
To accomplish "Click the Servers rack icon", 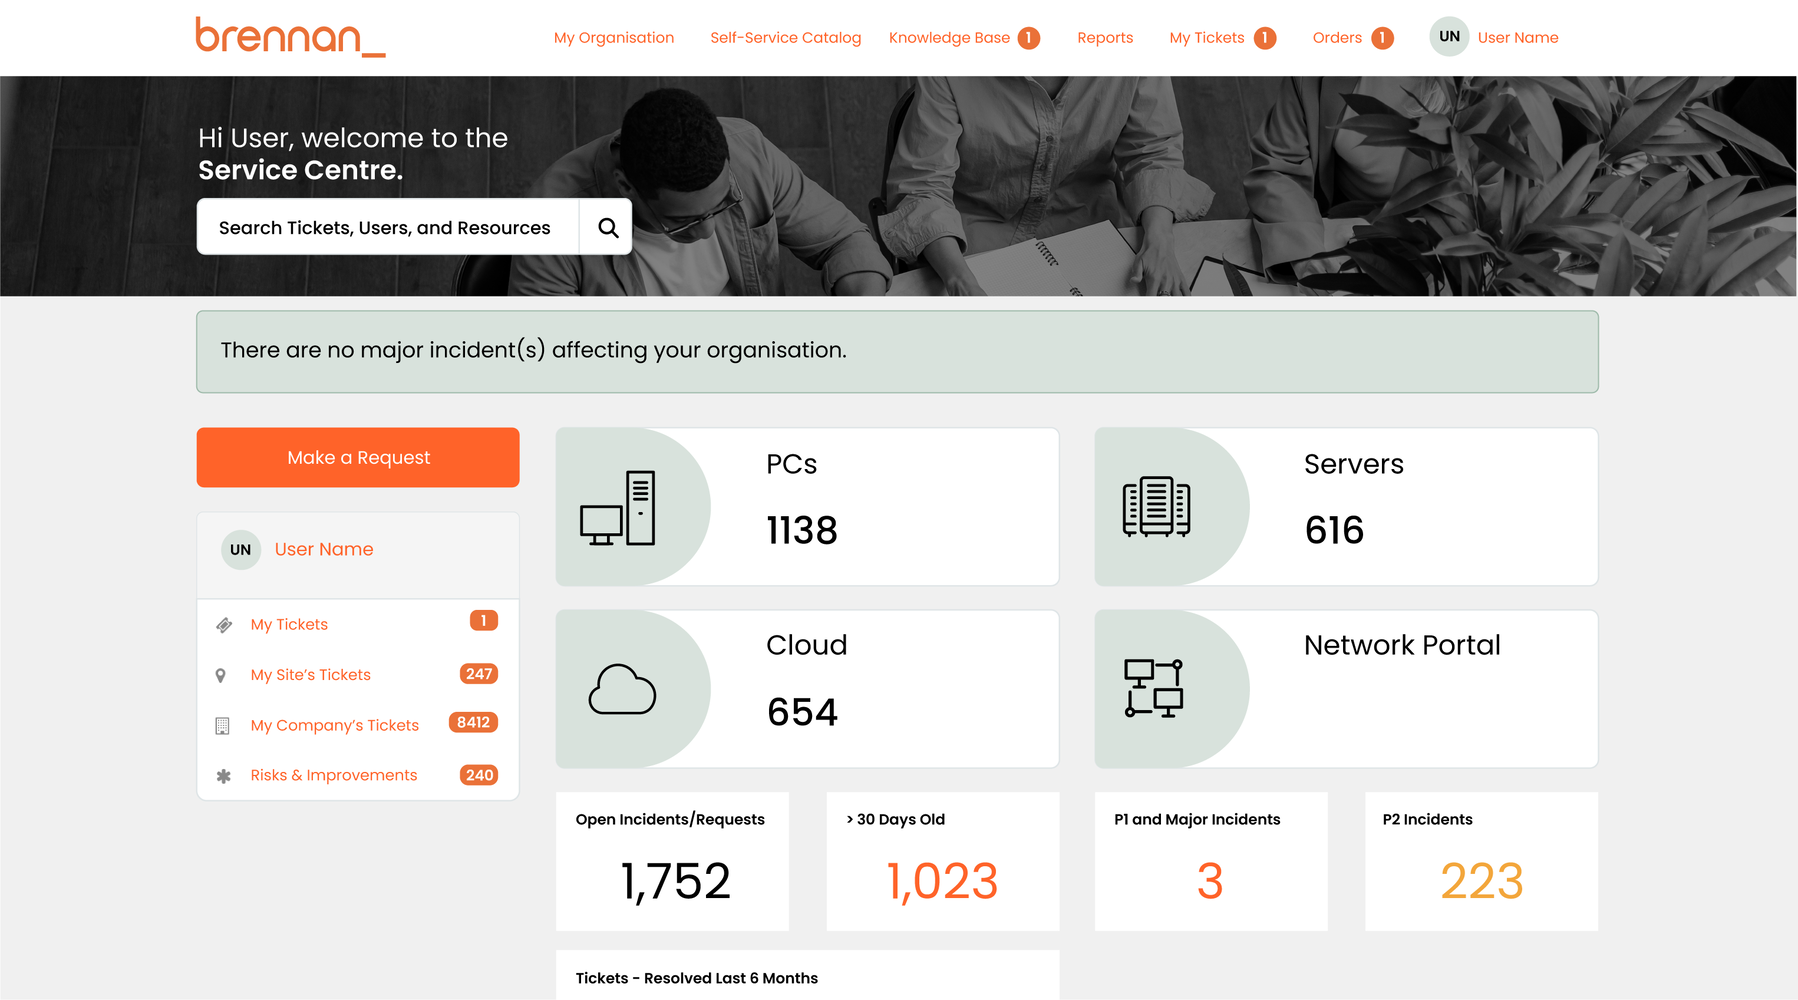I will 1156,507.
